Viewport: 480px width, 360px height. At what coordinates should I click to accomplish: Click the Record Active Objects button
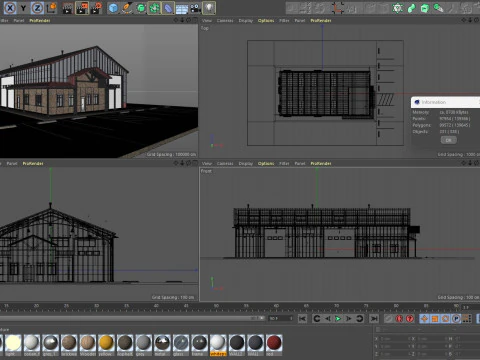(x=389, y=319)
